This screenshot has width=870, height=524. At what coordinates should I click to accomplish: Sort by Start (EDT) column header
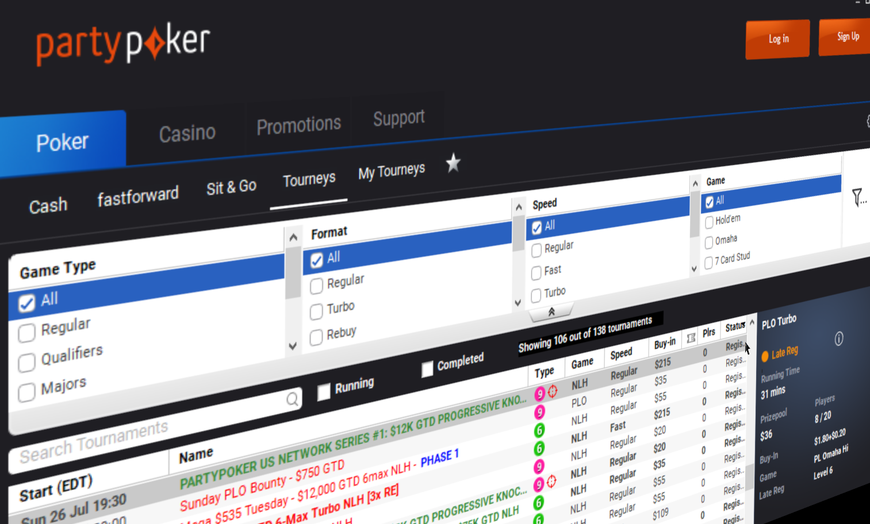[x=56, y=488]
